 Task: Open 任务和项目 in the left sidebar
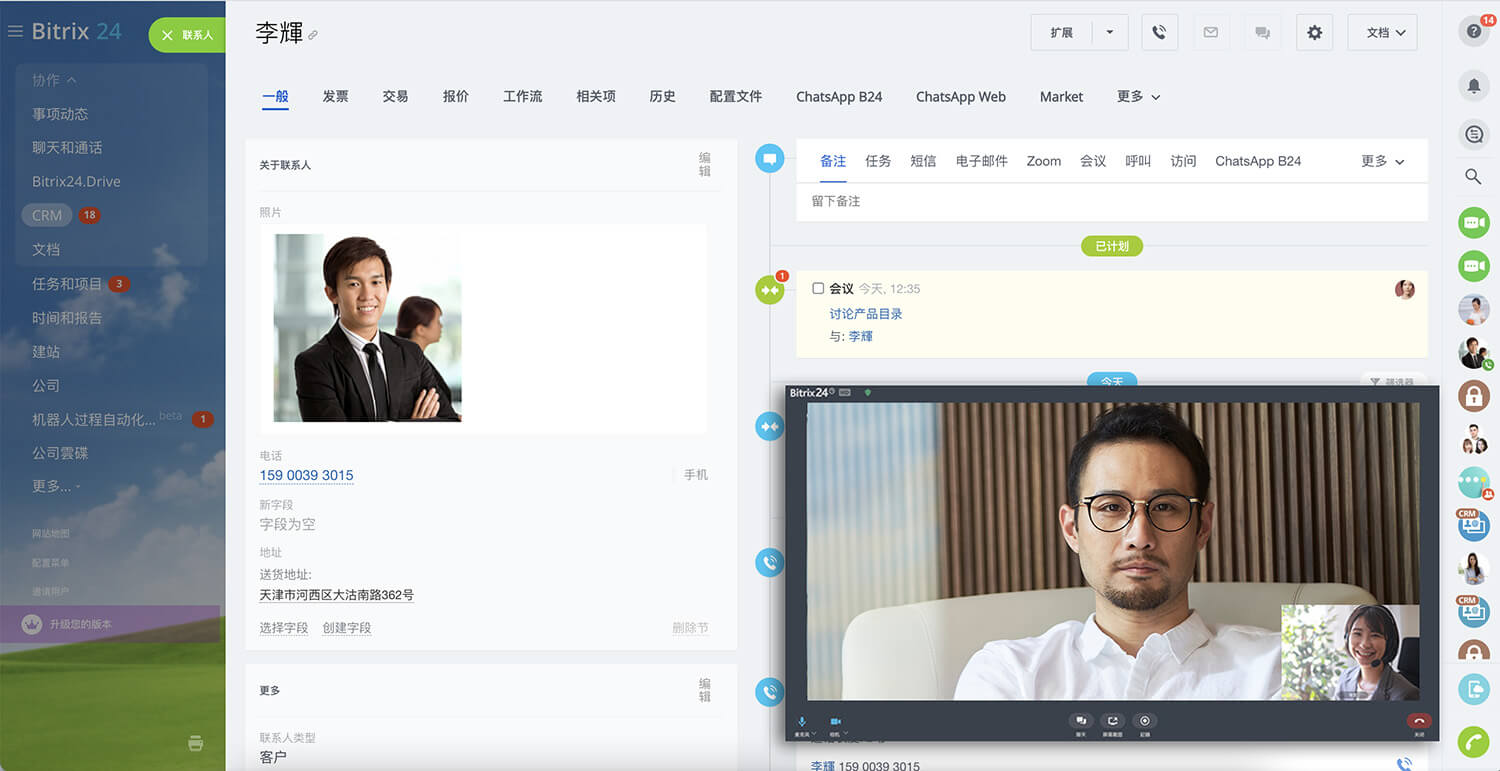coord(67,284)
